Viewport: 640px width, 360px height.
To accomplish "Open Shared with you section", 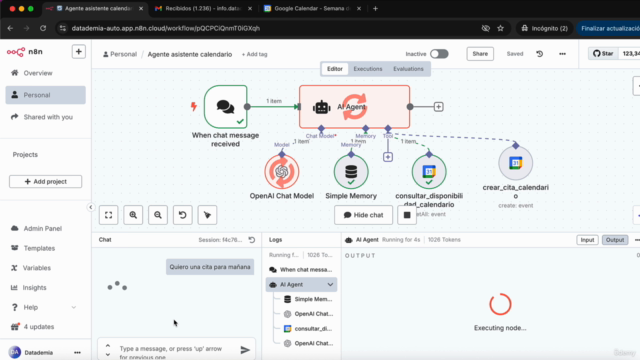I will pyautogui.click(x=48, y=117).
